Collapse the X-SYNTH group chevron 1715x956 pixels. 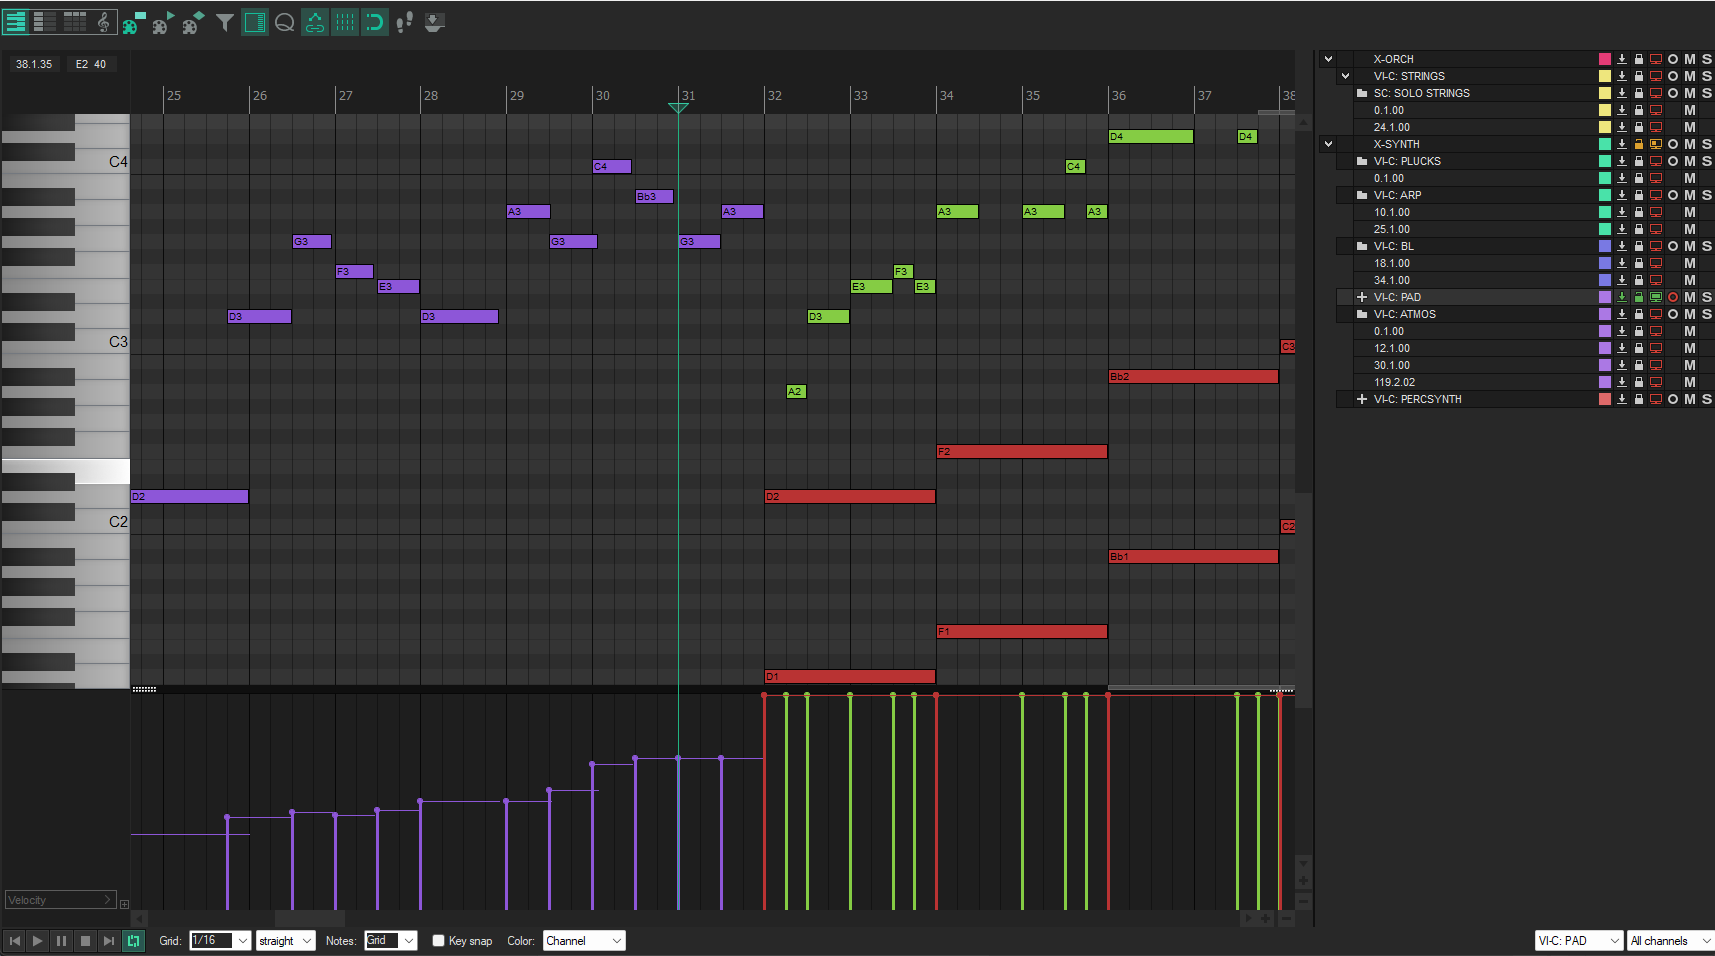click(x=1329, y=144)
